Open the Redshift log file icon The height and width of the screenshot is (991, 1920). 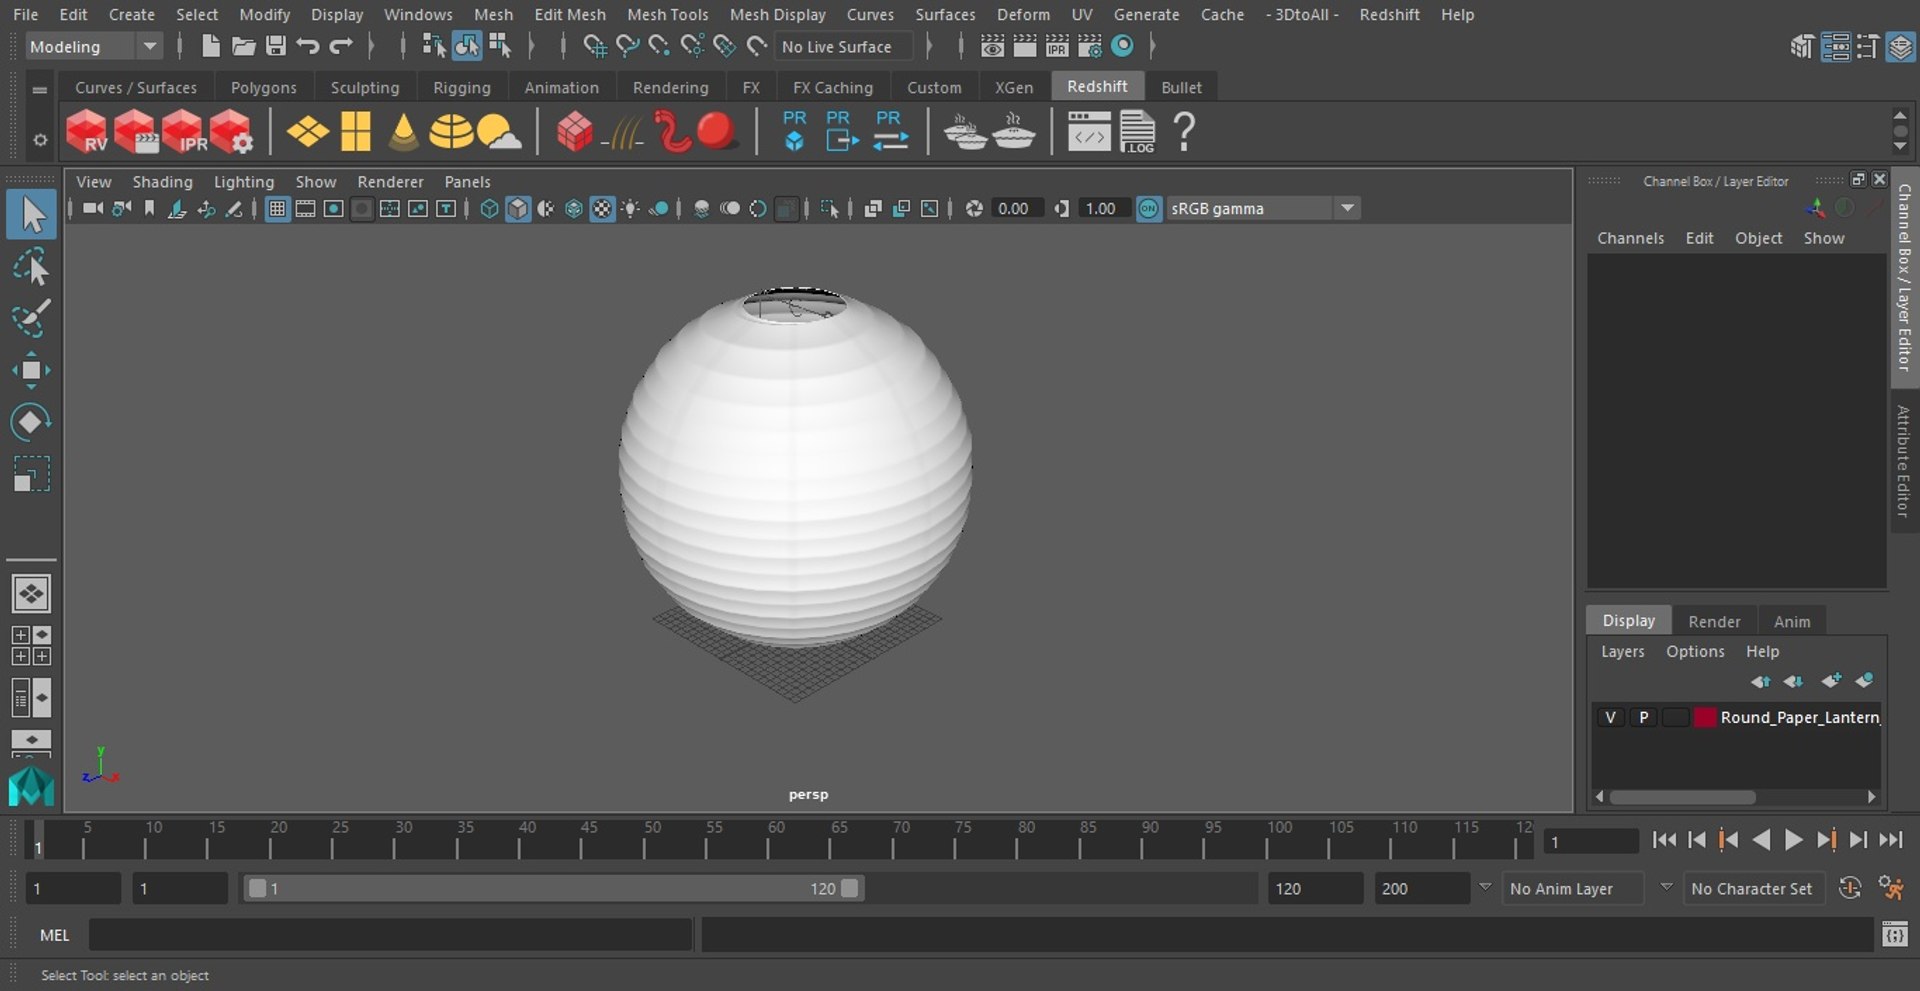pyautogui.click(x=1137, y=132)
